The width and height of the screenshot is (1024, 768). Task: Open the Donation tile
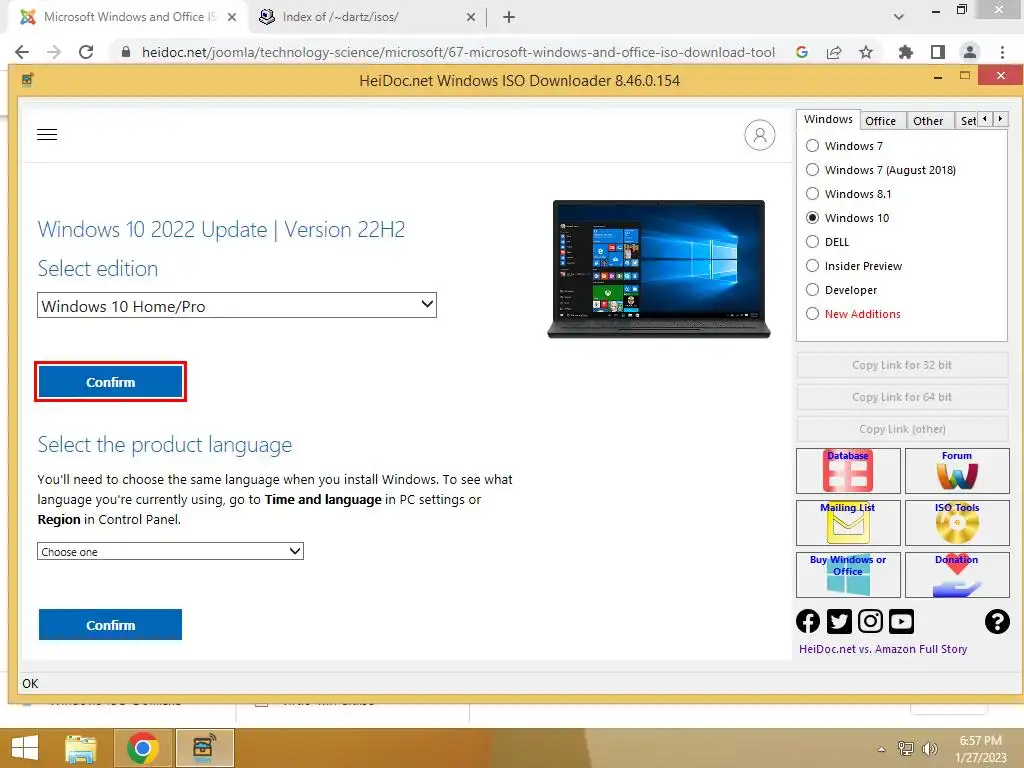click(x=957, y=575)
